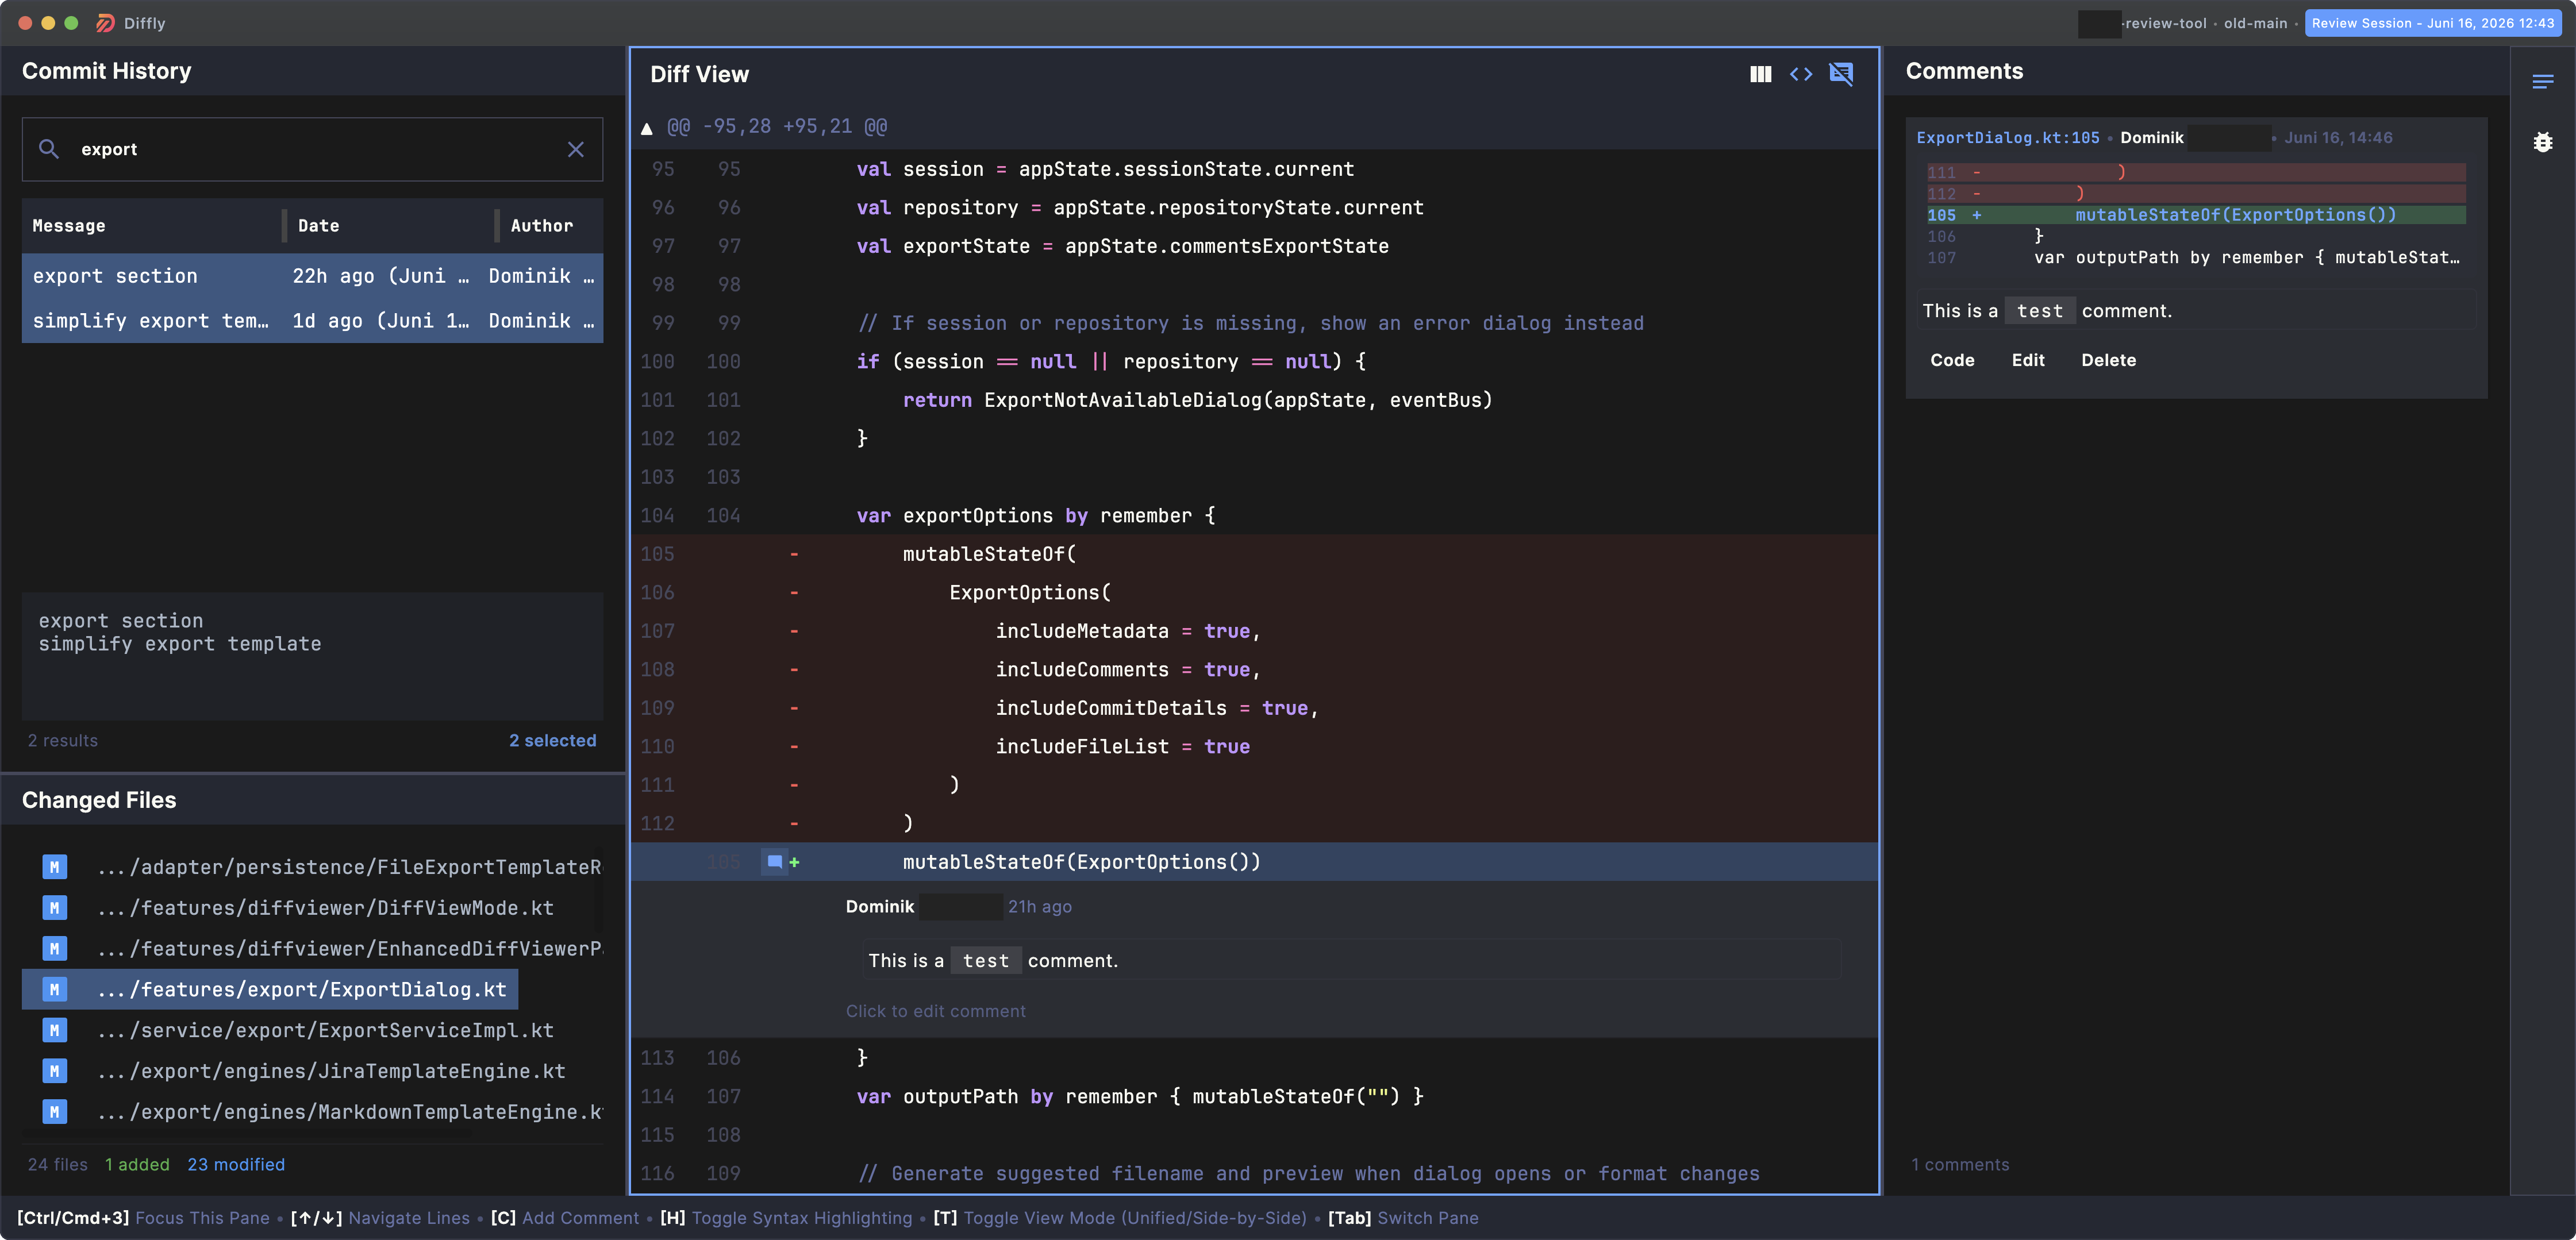Click "24 files" count in footer
The image size is (2576, 1240).
(x=58, y=1165)
